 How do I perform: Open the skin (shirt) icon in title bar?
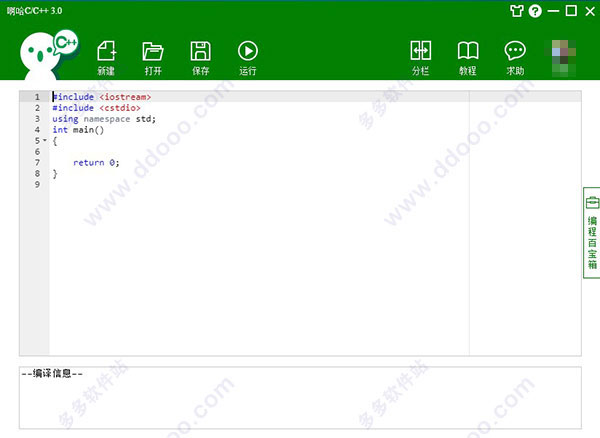(517, 11)
